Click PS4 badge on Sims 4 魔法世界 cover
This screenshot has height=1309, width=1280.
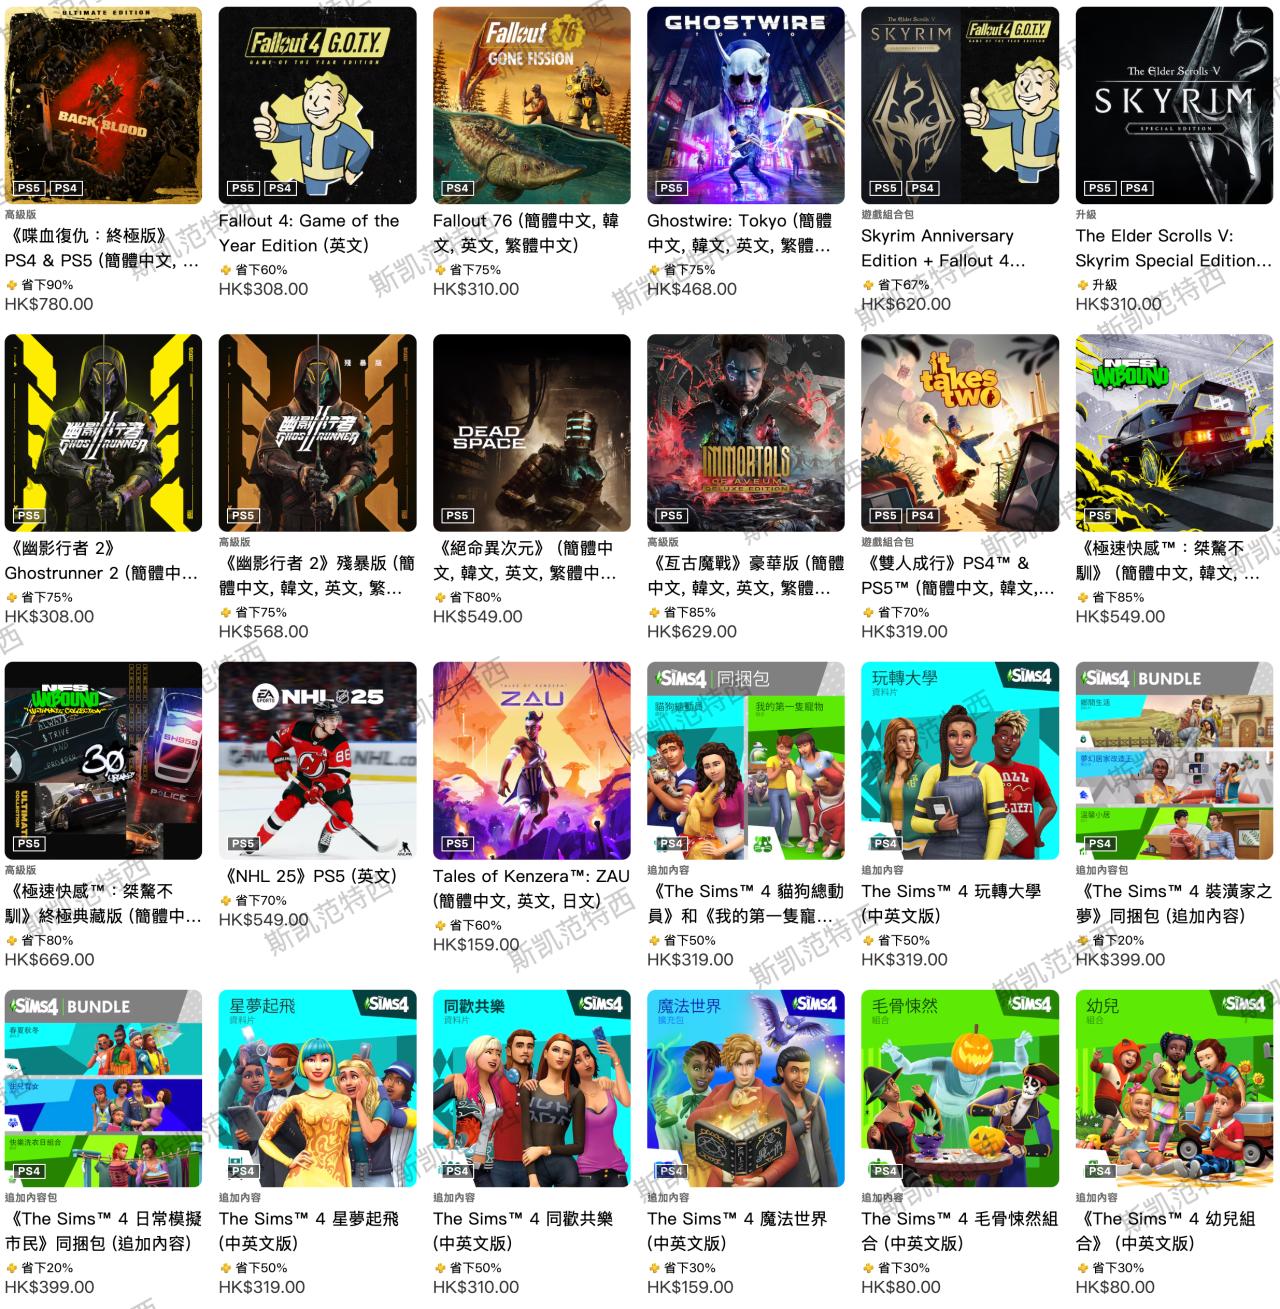point(671,1171)
